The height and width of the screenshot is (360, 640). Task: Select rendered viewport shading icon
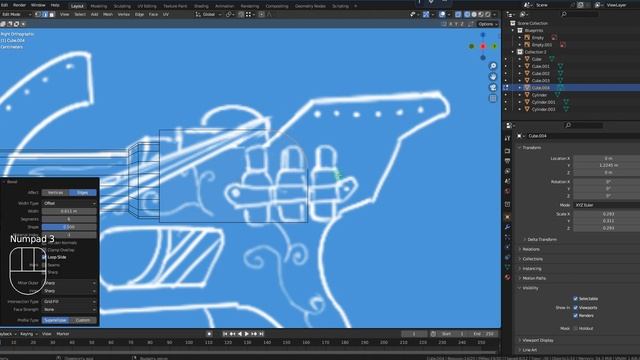coord(488,14)
